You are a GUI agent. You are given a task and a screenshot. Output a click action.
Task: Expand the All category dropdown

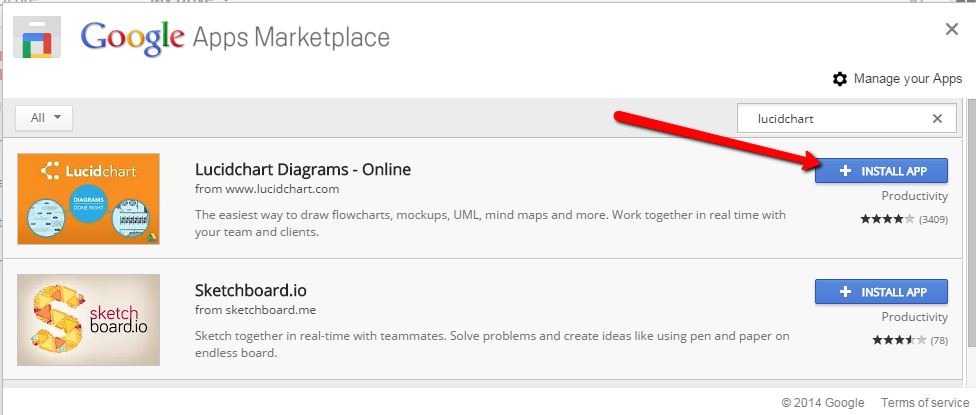pyautogui.click(x=44, y=118)
